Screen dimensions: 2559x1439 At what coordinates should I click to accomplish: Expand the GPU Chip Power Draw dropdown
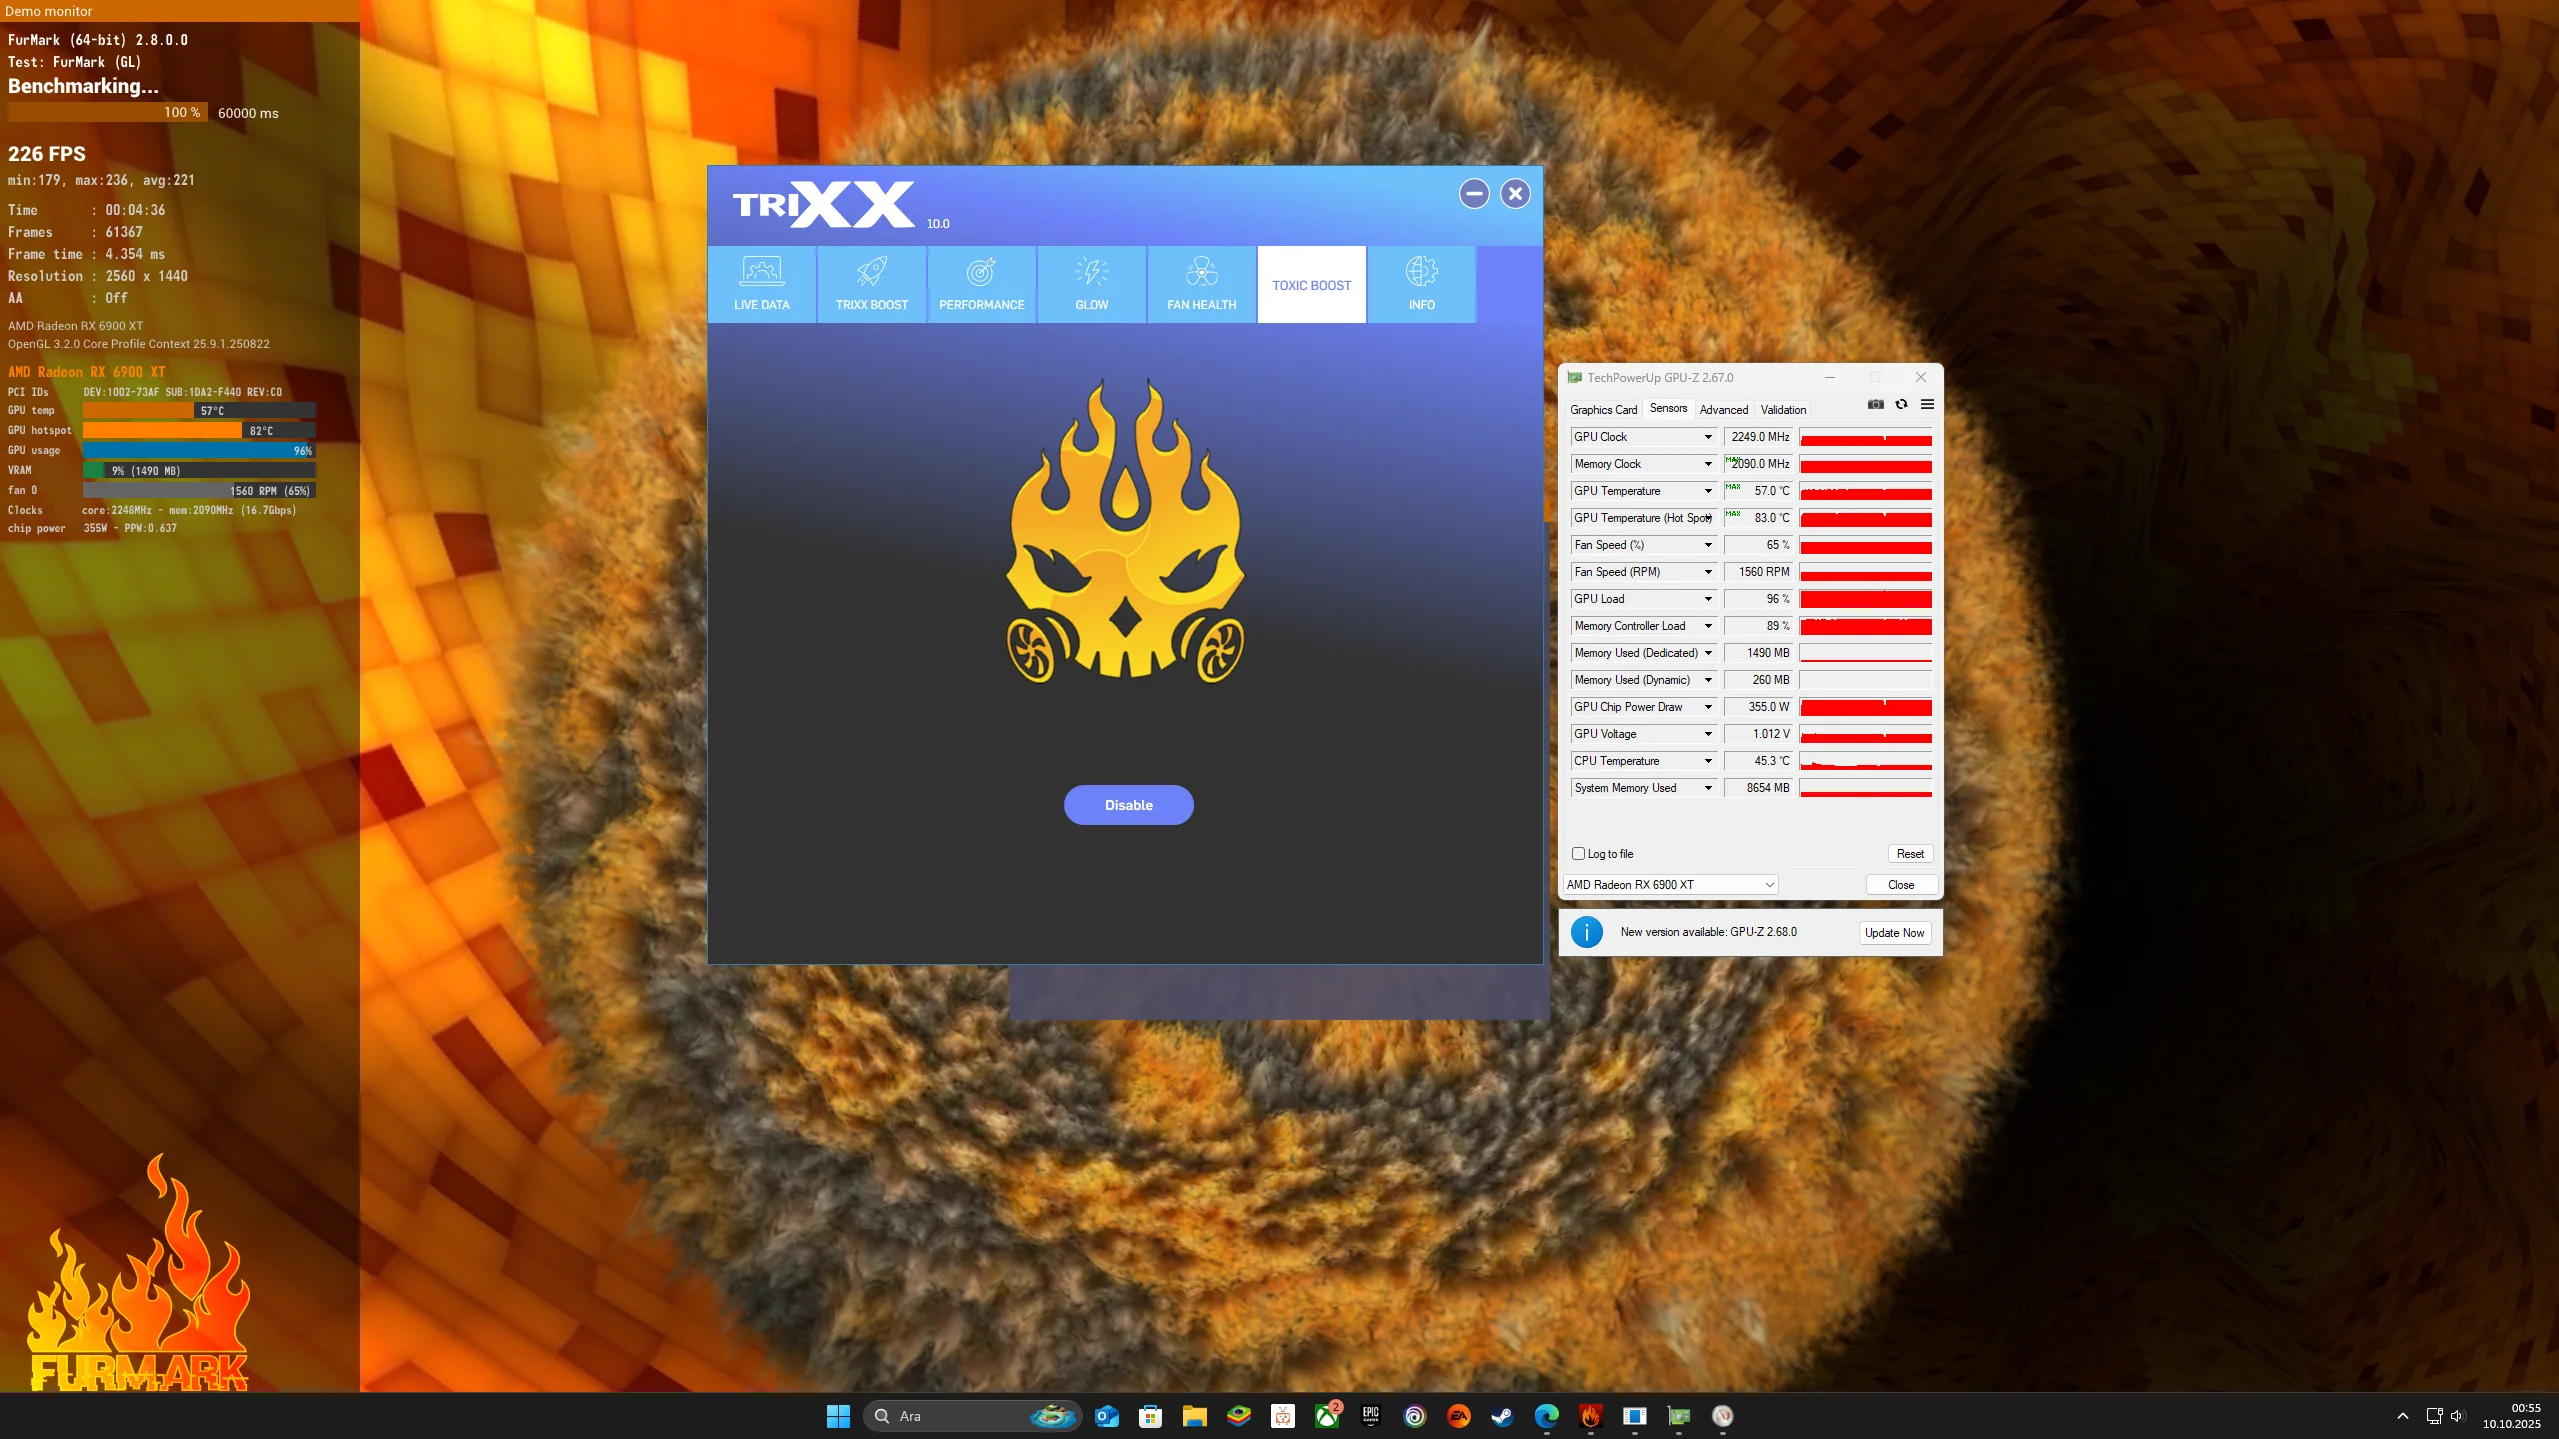pyautogui.click(x=1708, y=707)
